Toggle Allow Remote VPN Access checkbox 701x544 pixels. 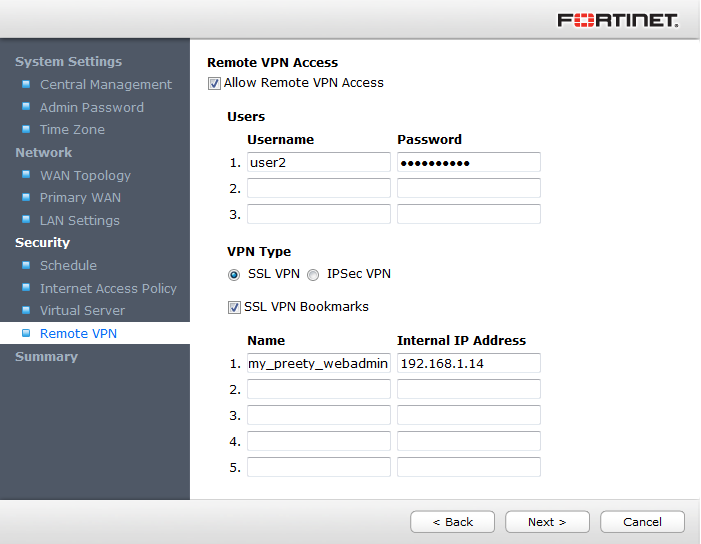tap(214, 83)
